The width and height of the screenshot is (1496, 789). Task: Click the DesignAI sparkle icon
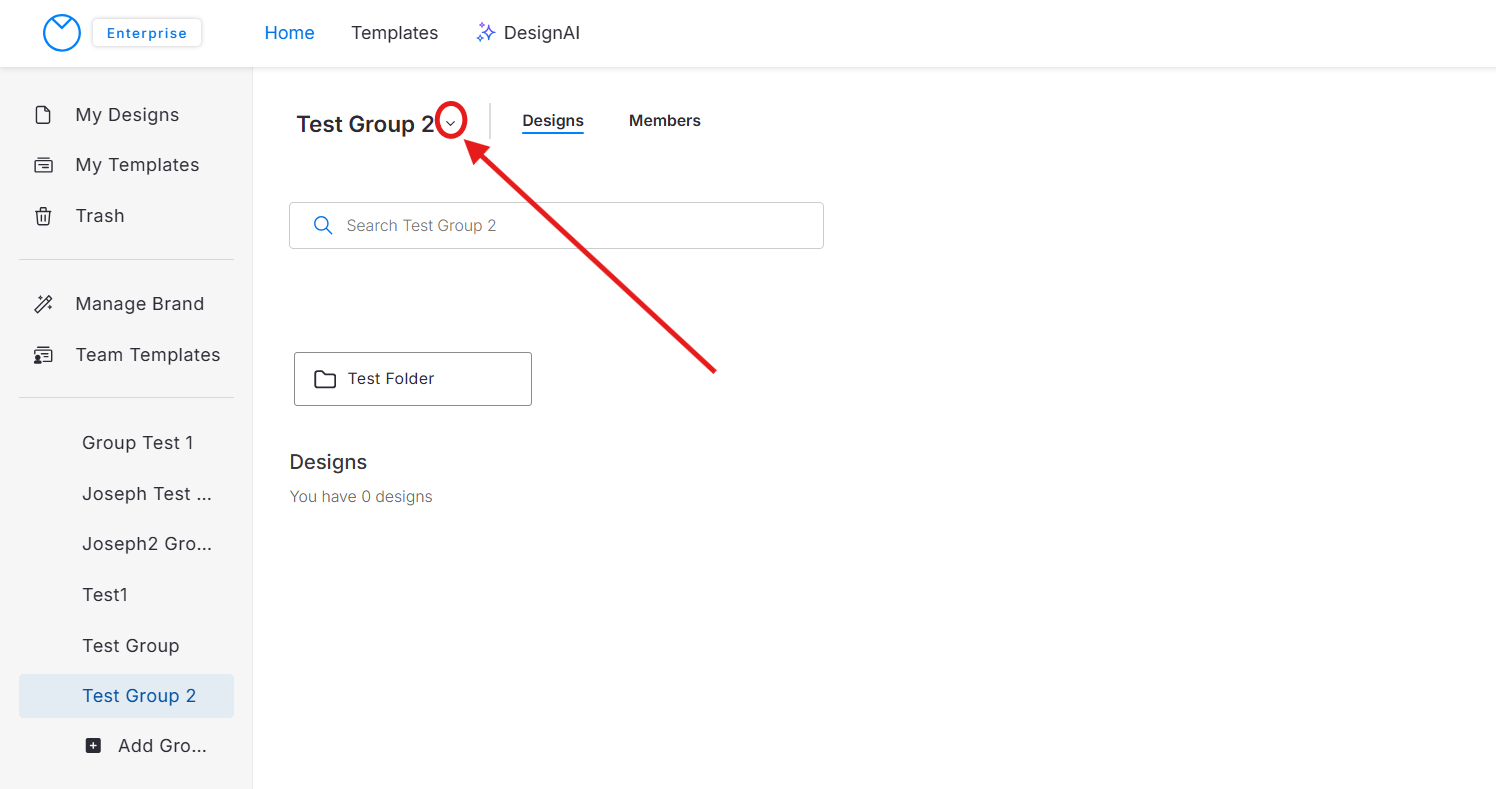point(486,33)
